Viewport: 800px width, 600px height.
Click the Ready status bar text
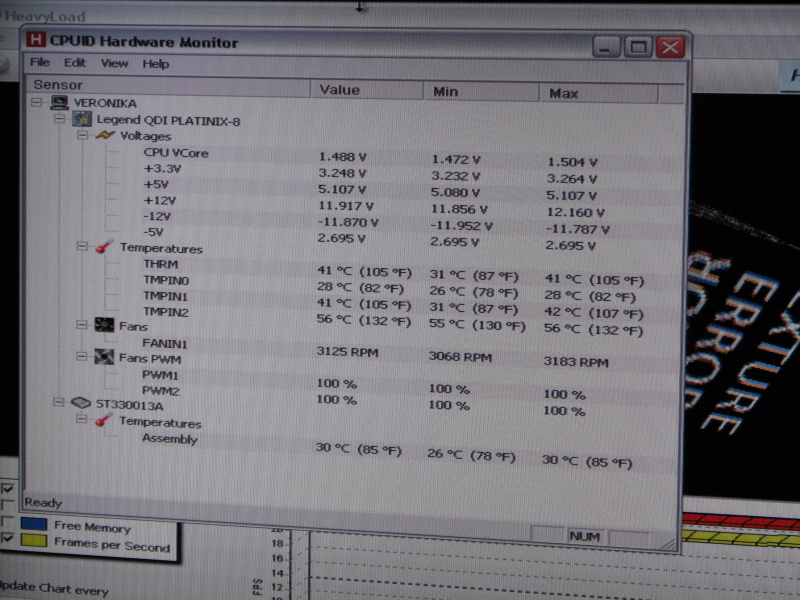coord(43,503)
